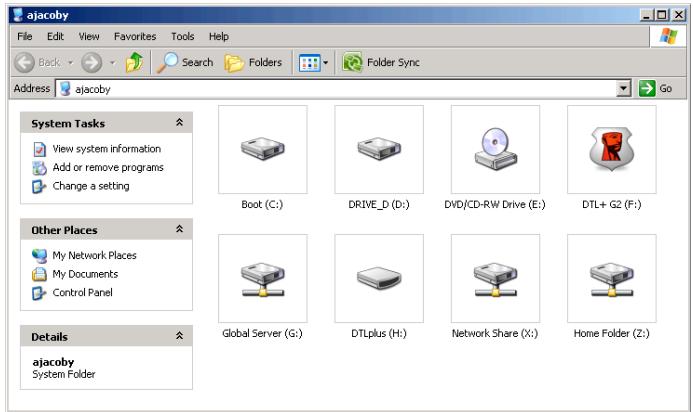The image size is (693, 412).
Task: Click Add or remove programs link
Action: (x=108, y=168)
